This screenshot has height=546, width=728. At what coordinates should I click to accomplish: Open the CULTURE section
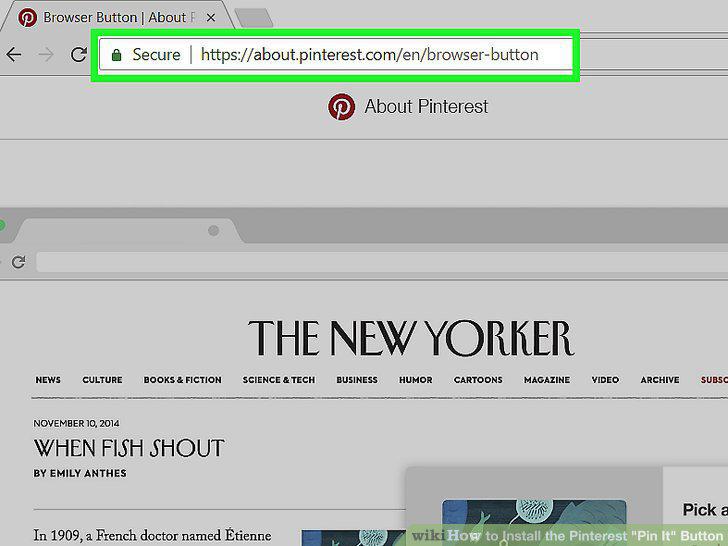(x=102, y=380)
